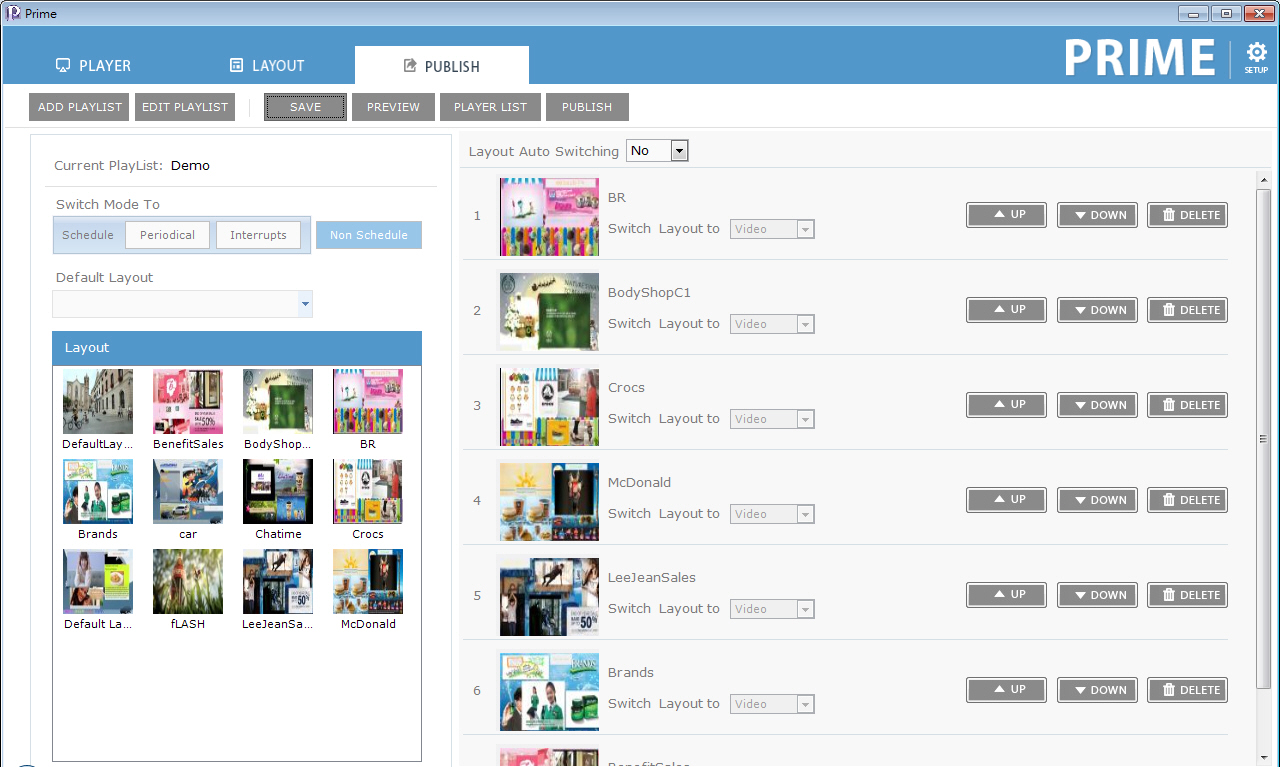
Task: Select the McDonald layout thumbnail in Layout panel
Action: [x=368, y=581]
